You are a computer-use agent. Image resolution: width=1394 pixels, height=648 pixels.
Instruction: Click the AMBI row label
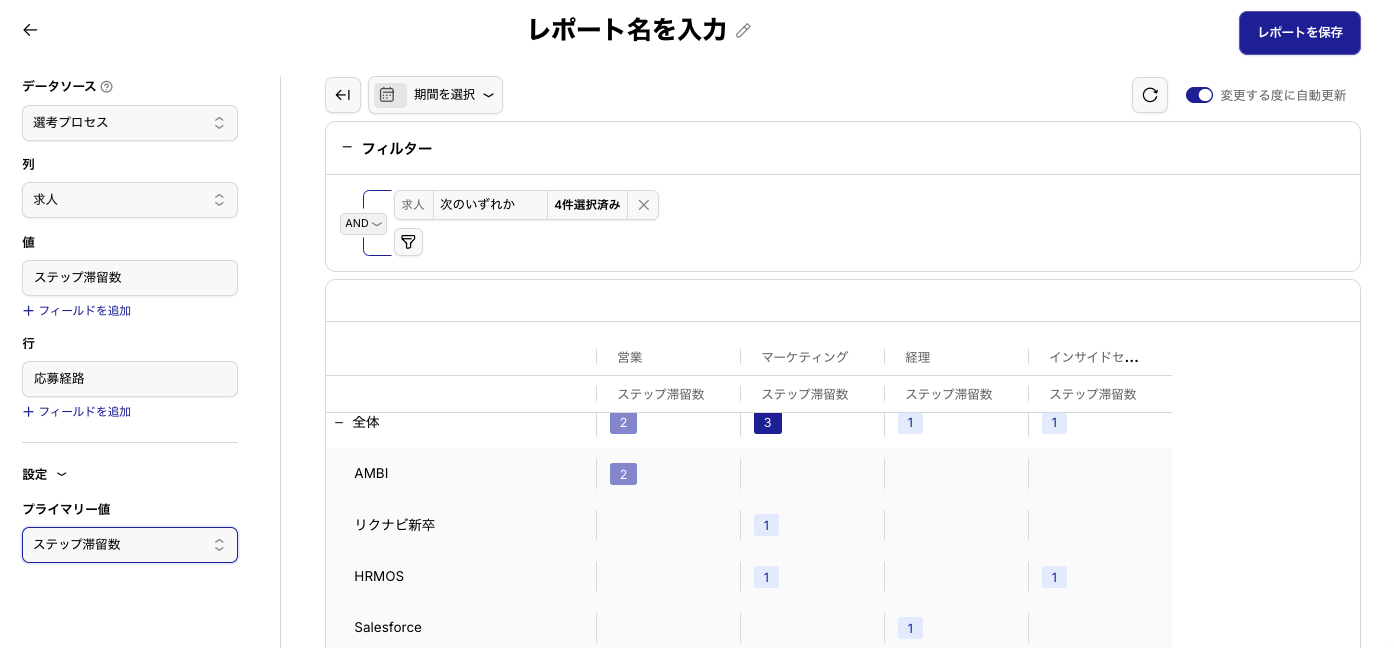[x=371, y=473]
